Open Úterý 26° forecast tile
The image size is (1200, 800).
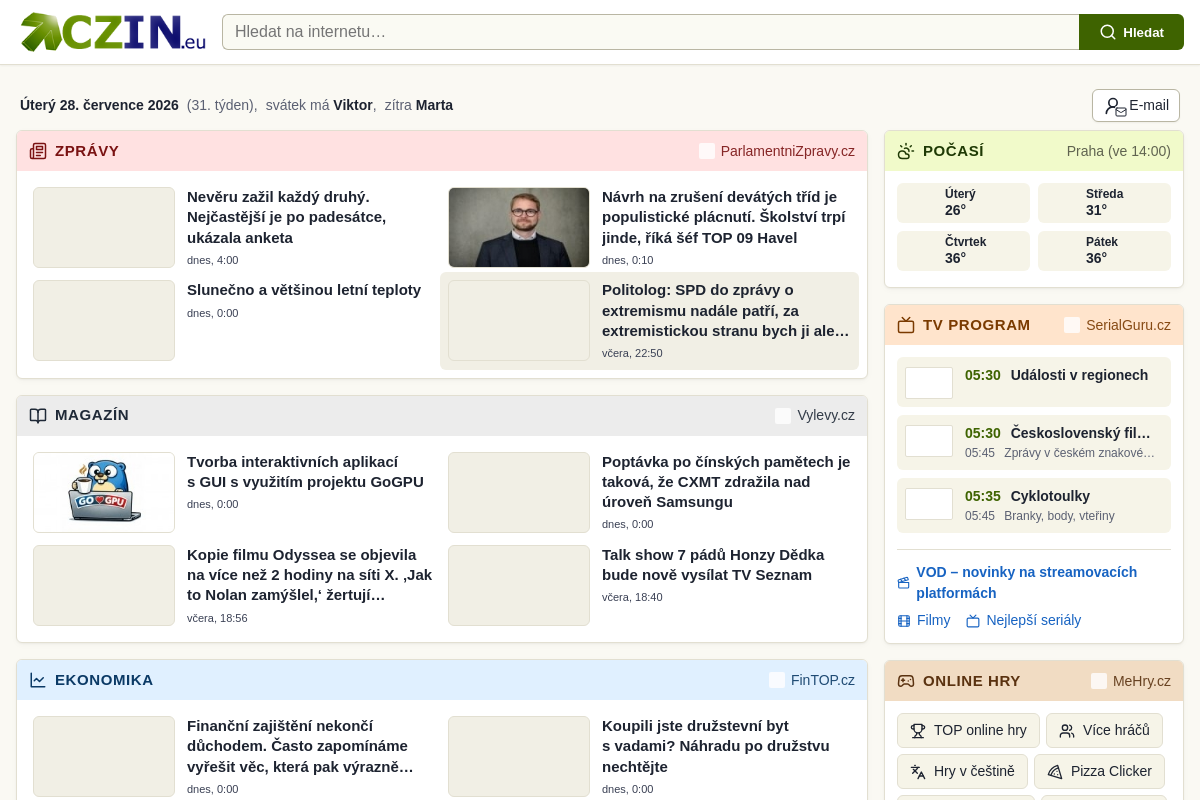963,203
